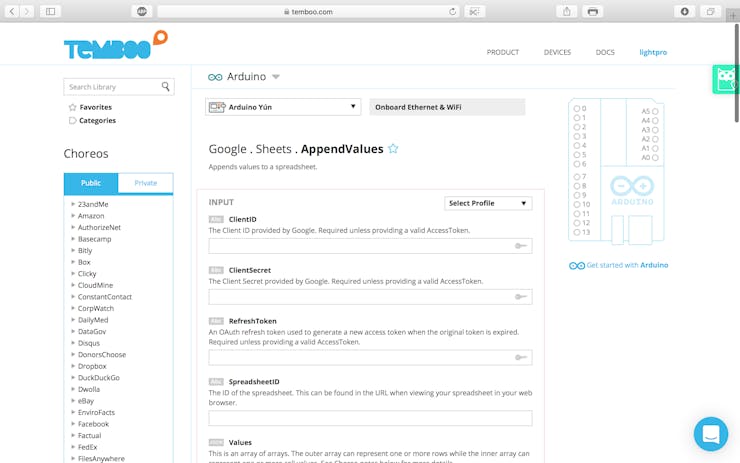Expand the Amazon choreo category

[73, 216]
